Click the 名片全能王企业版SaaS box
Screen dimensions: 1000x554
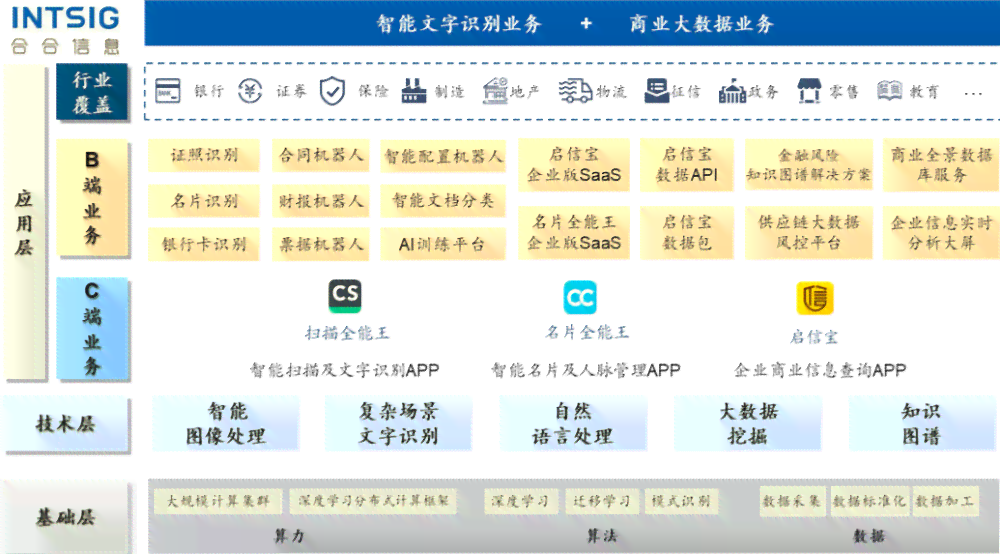(x=574, y=233)
